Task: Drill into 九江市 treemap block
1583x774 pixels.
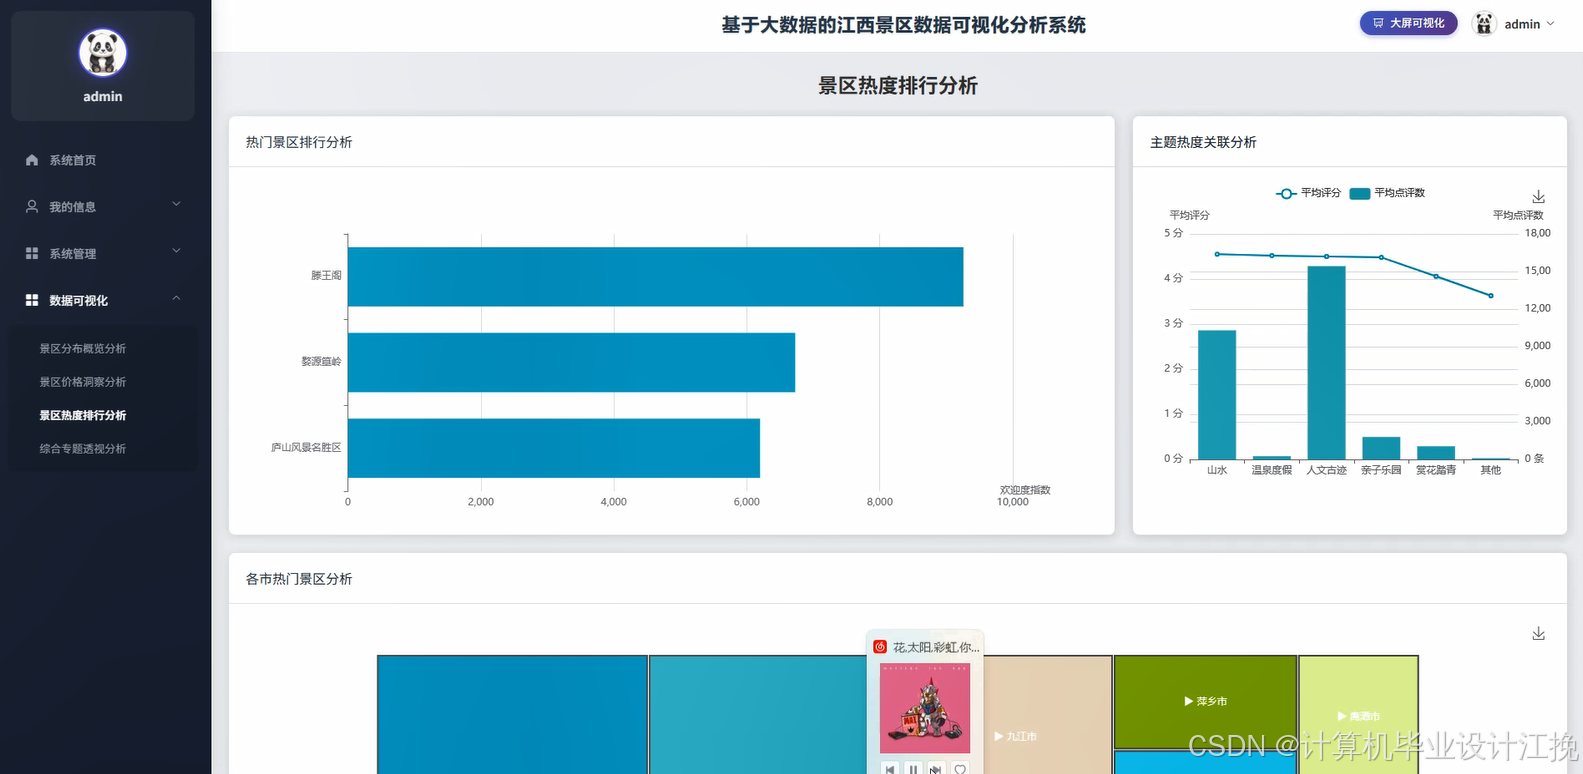Action: tap(1048, 715)
